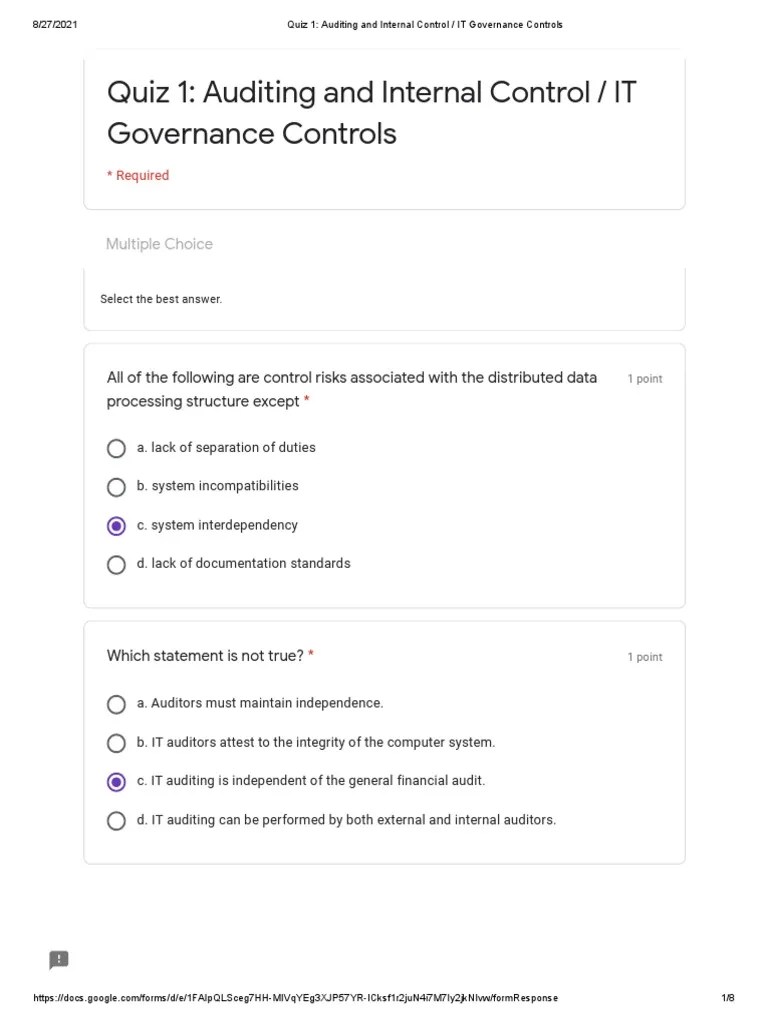Select "d. IT auditing can be performed by both auditors"
768x1024 pixels.
116,820
